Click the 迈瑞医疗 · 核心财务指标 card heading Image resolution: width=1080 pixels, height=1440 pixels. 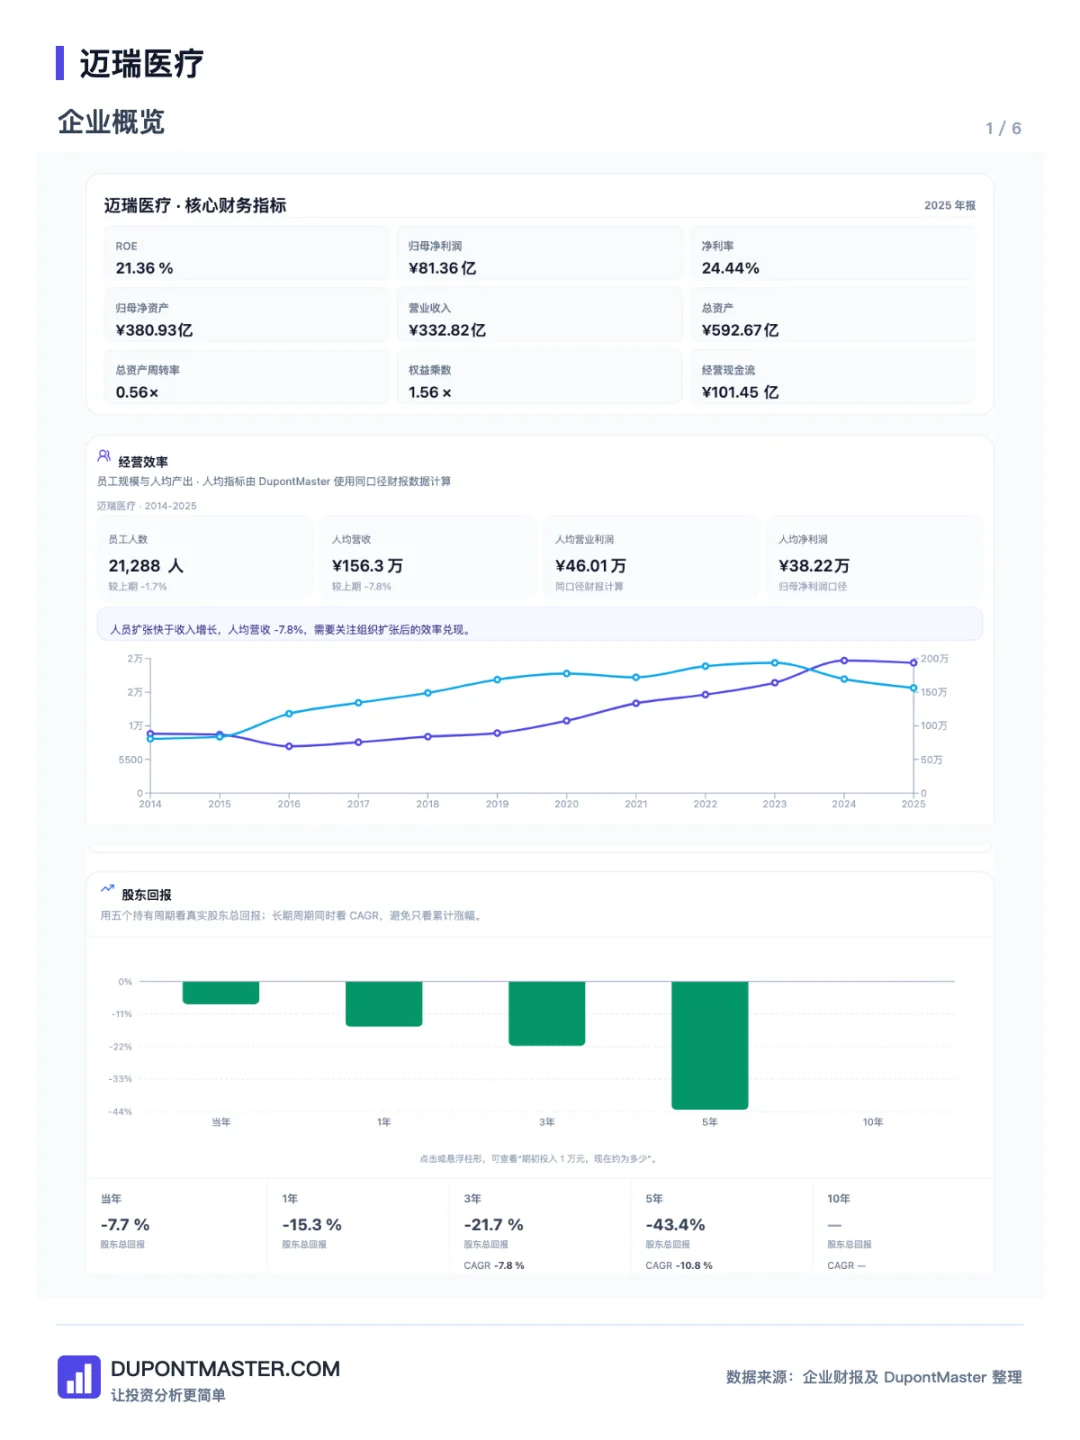click(195, 205)
